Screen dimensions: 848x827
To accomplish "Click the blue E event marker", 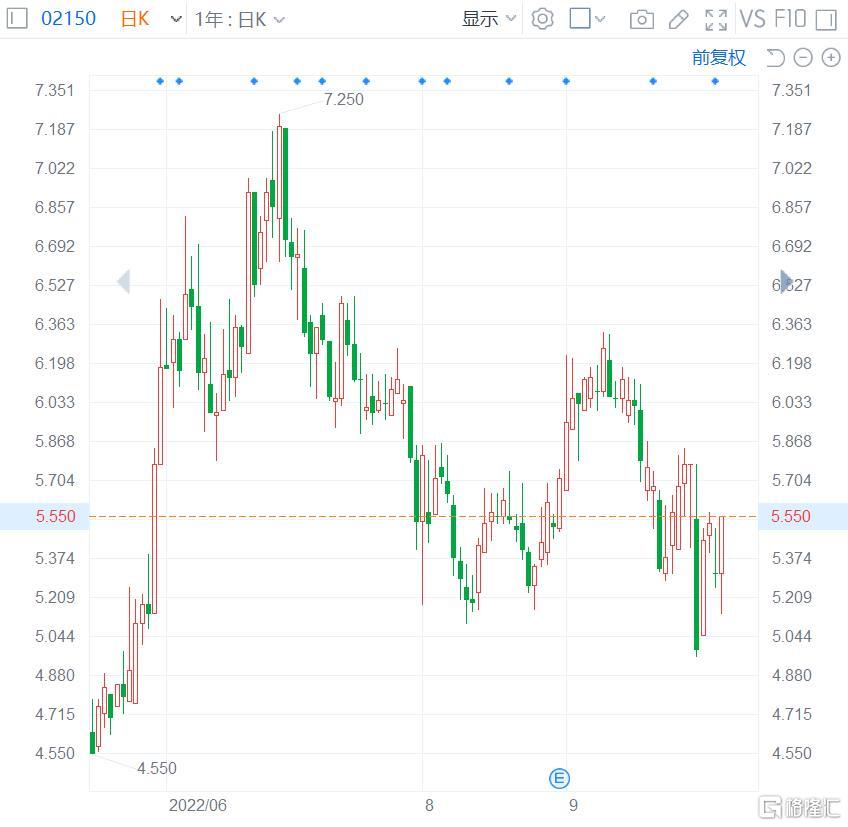I will click(x=559, y=779).
